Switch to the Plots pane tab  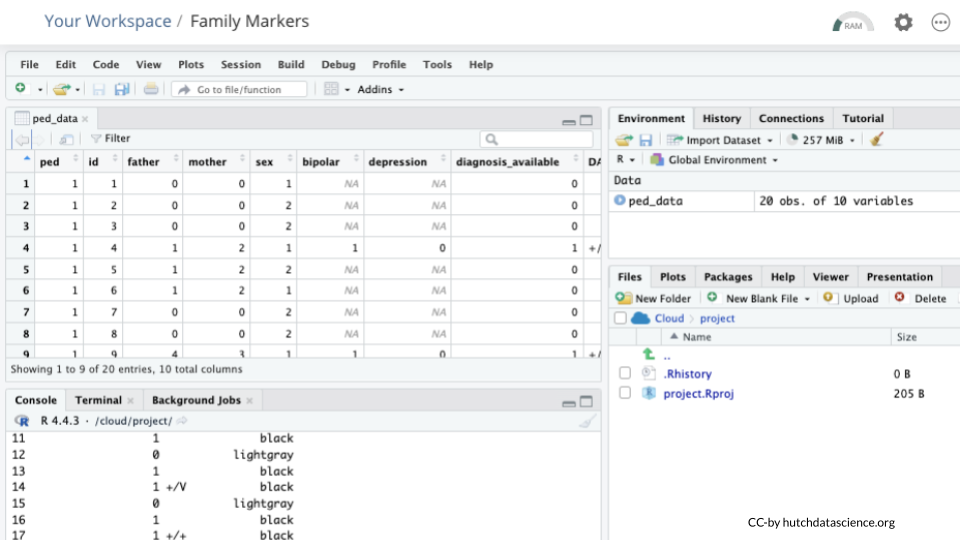click(x=672, y=277)
